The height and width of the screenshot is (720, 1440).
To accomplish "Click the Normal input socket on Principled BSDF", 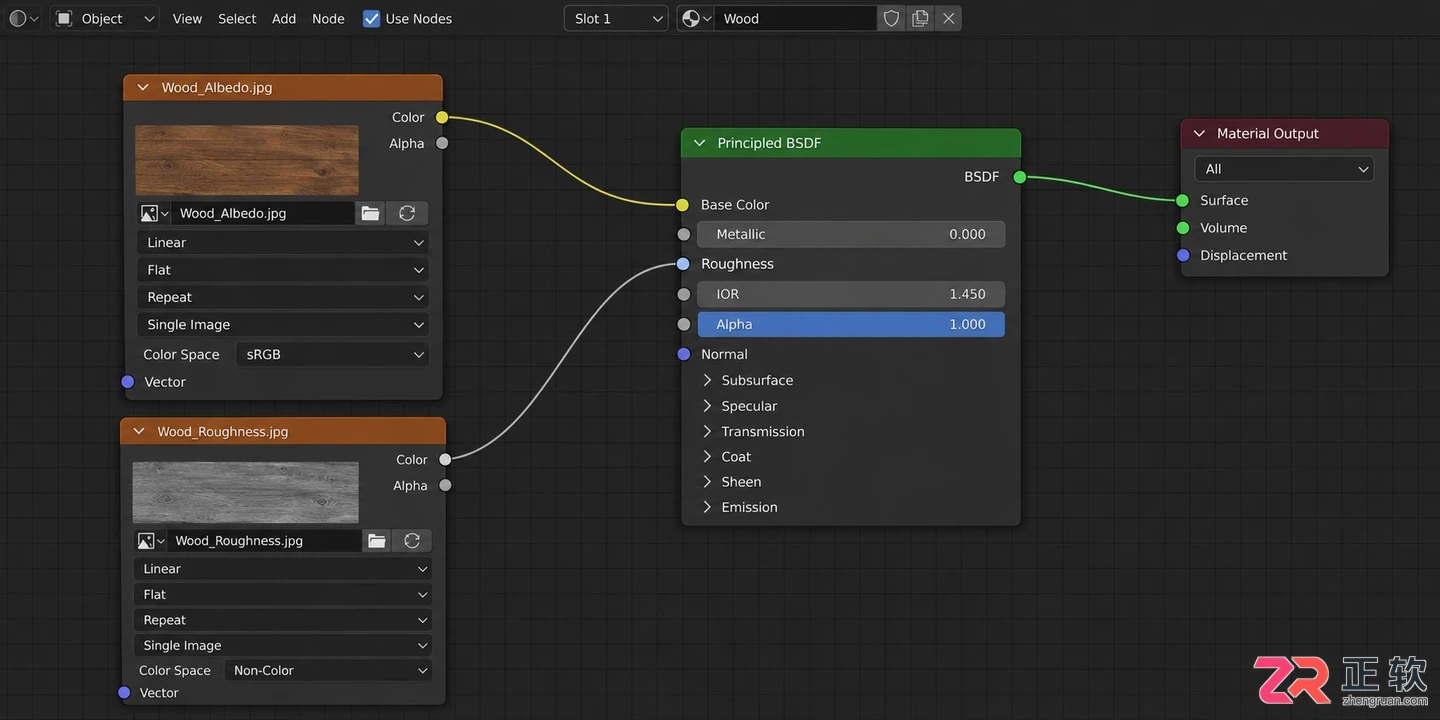I will click(x=683, y=354).
